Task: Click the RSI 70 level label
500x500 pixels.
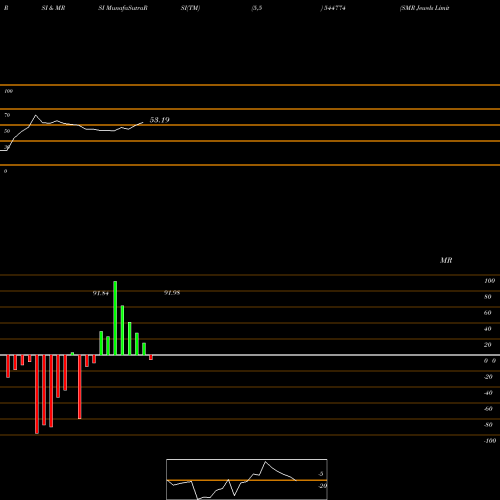Action: (7, 115)
